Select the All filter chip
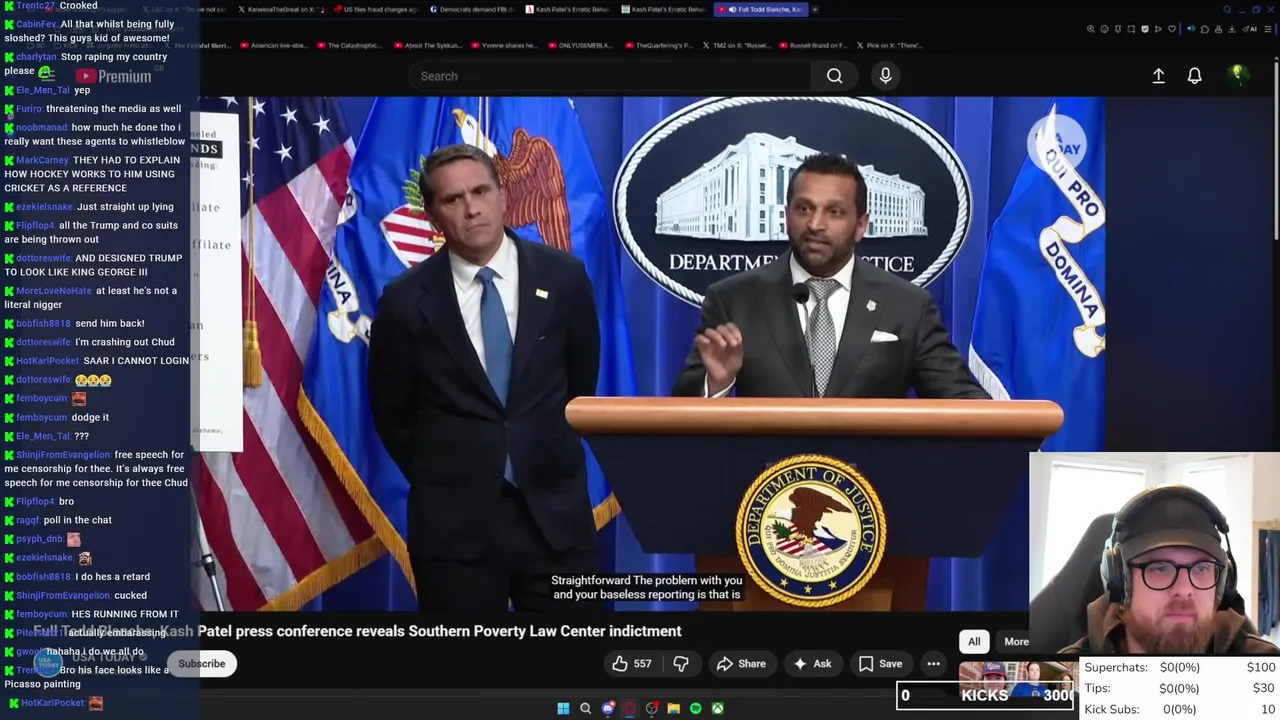Viewport: 1280px width, 720px height. coord(974,642)
